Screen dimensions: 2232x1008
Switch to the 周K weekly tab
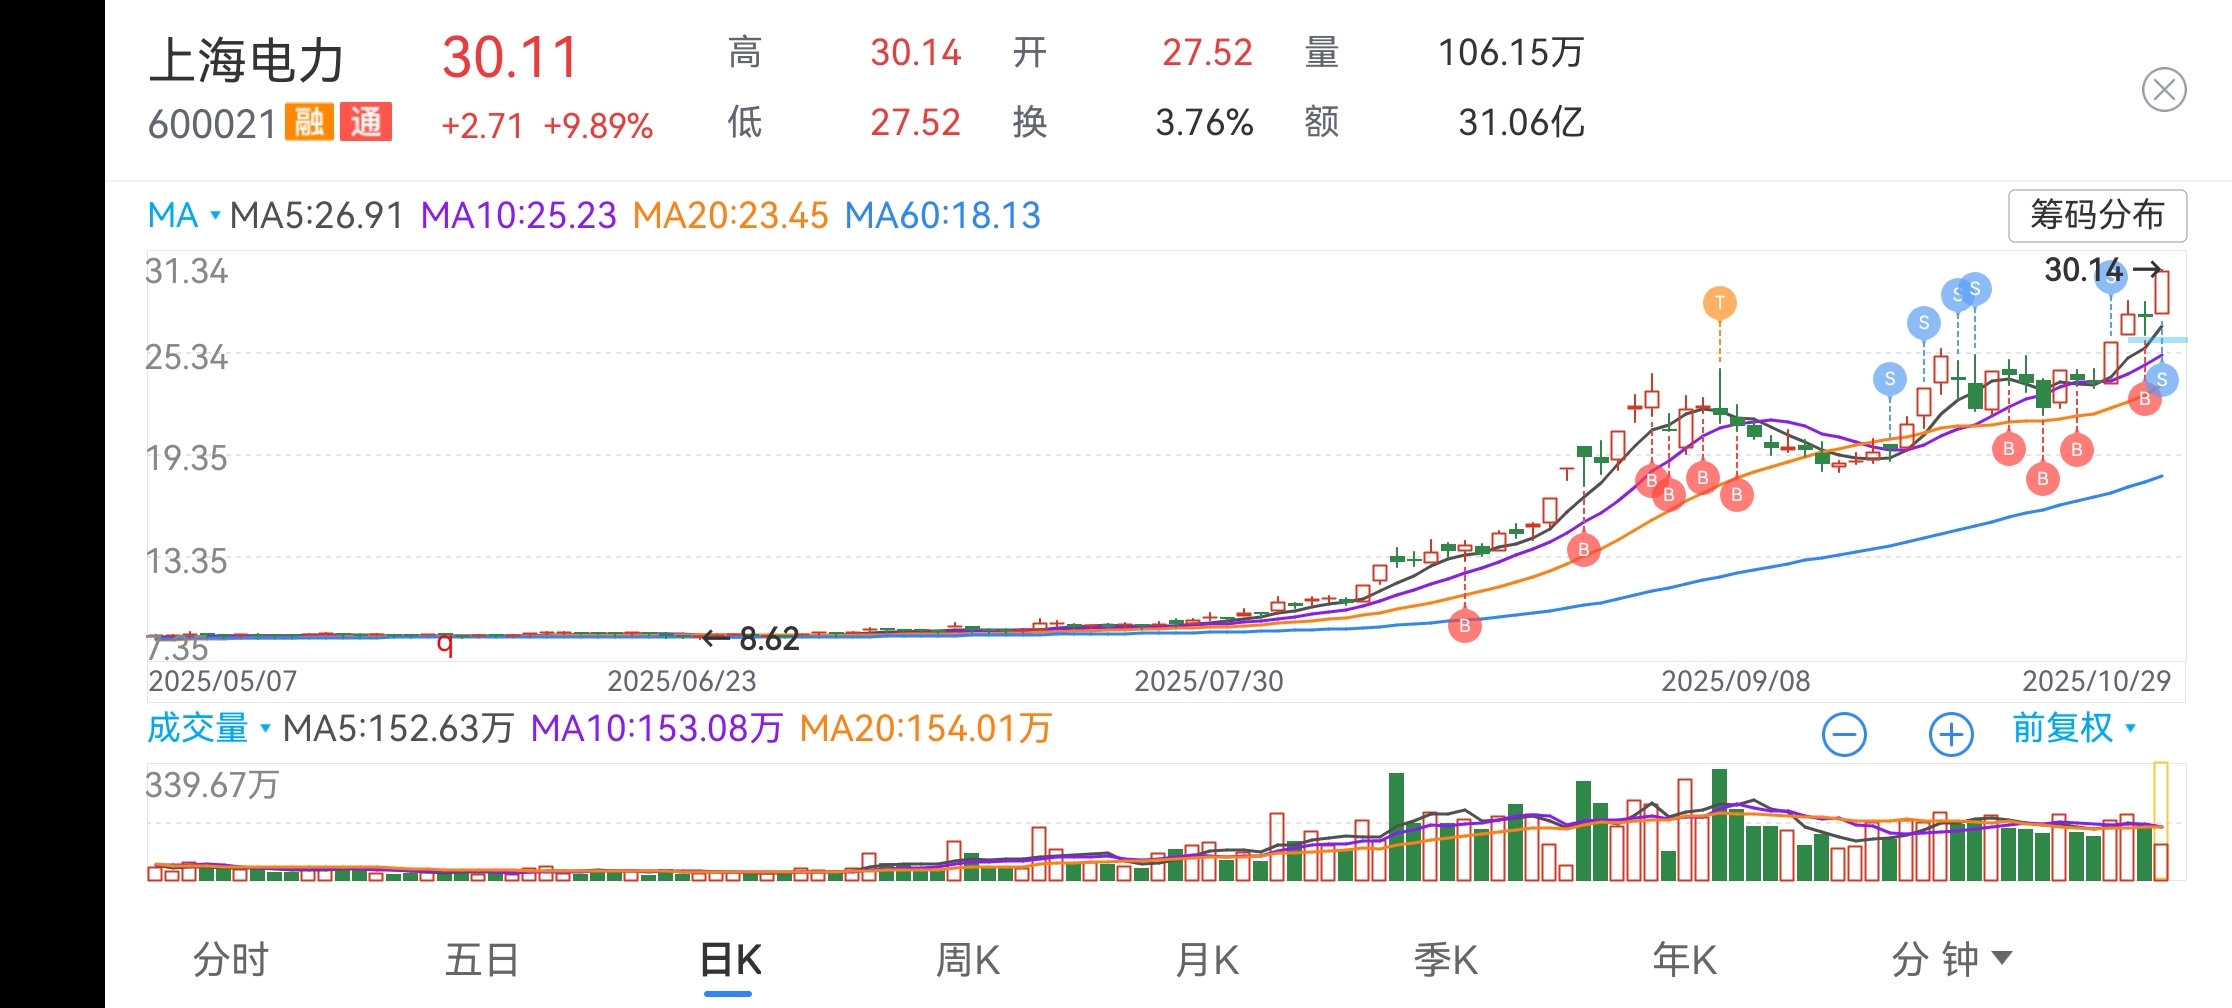coord(967,960)
